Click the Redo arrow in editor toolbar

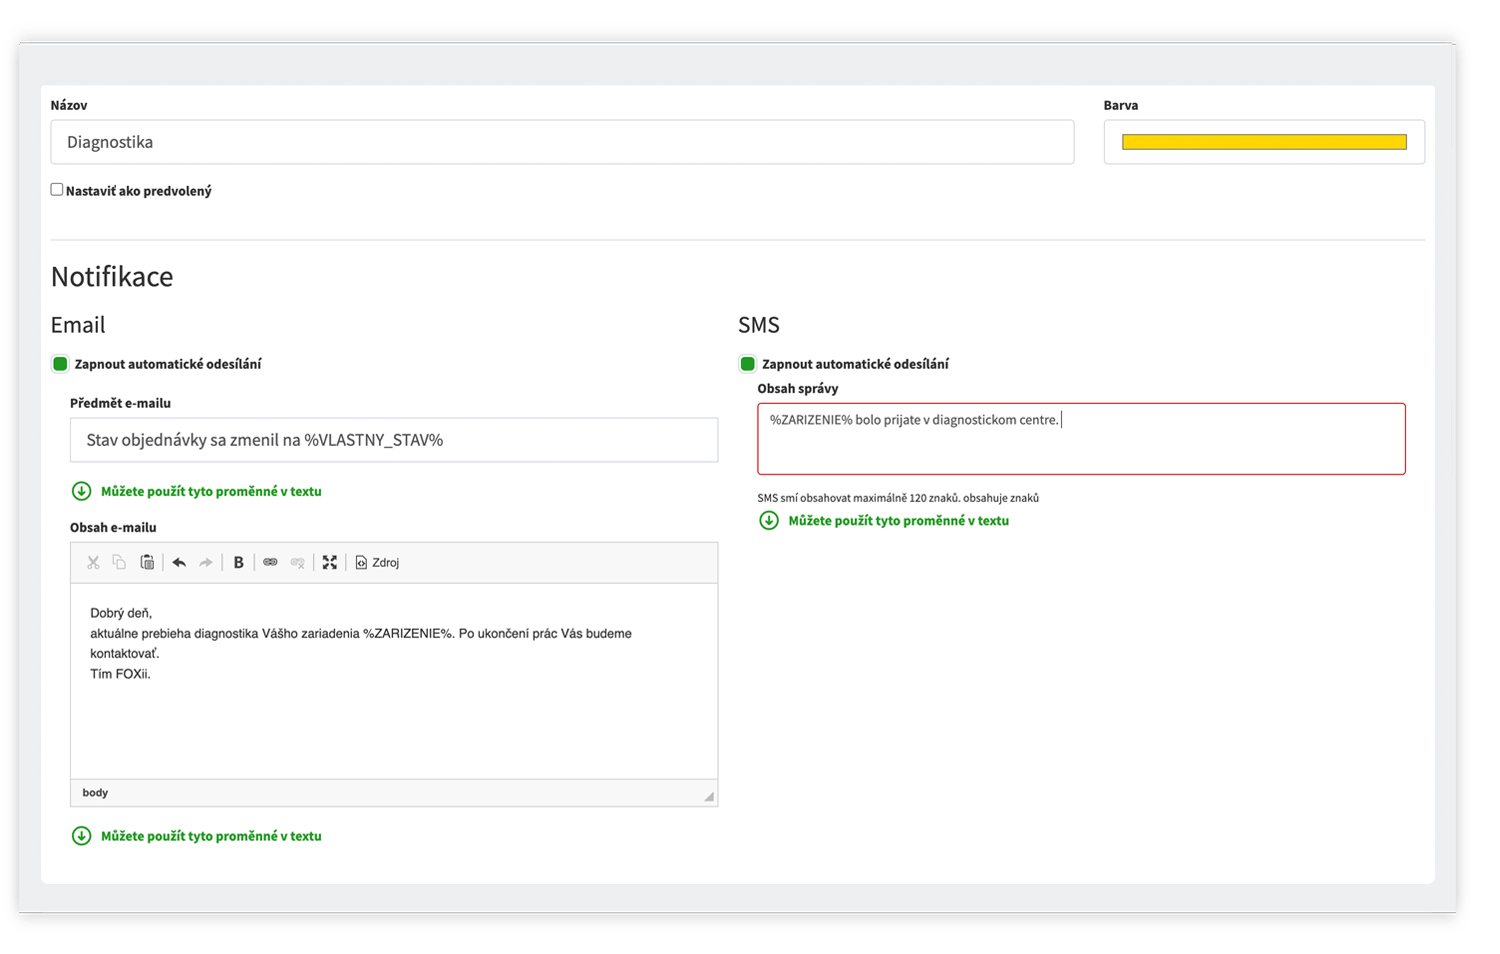tap(206, 563)
